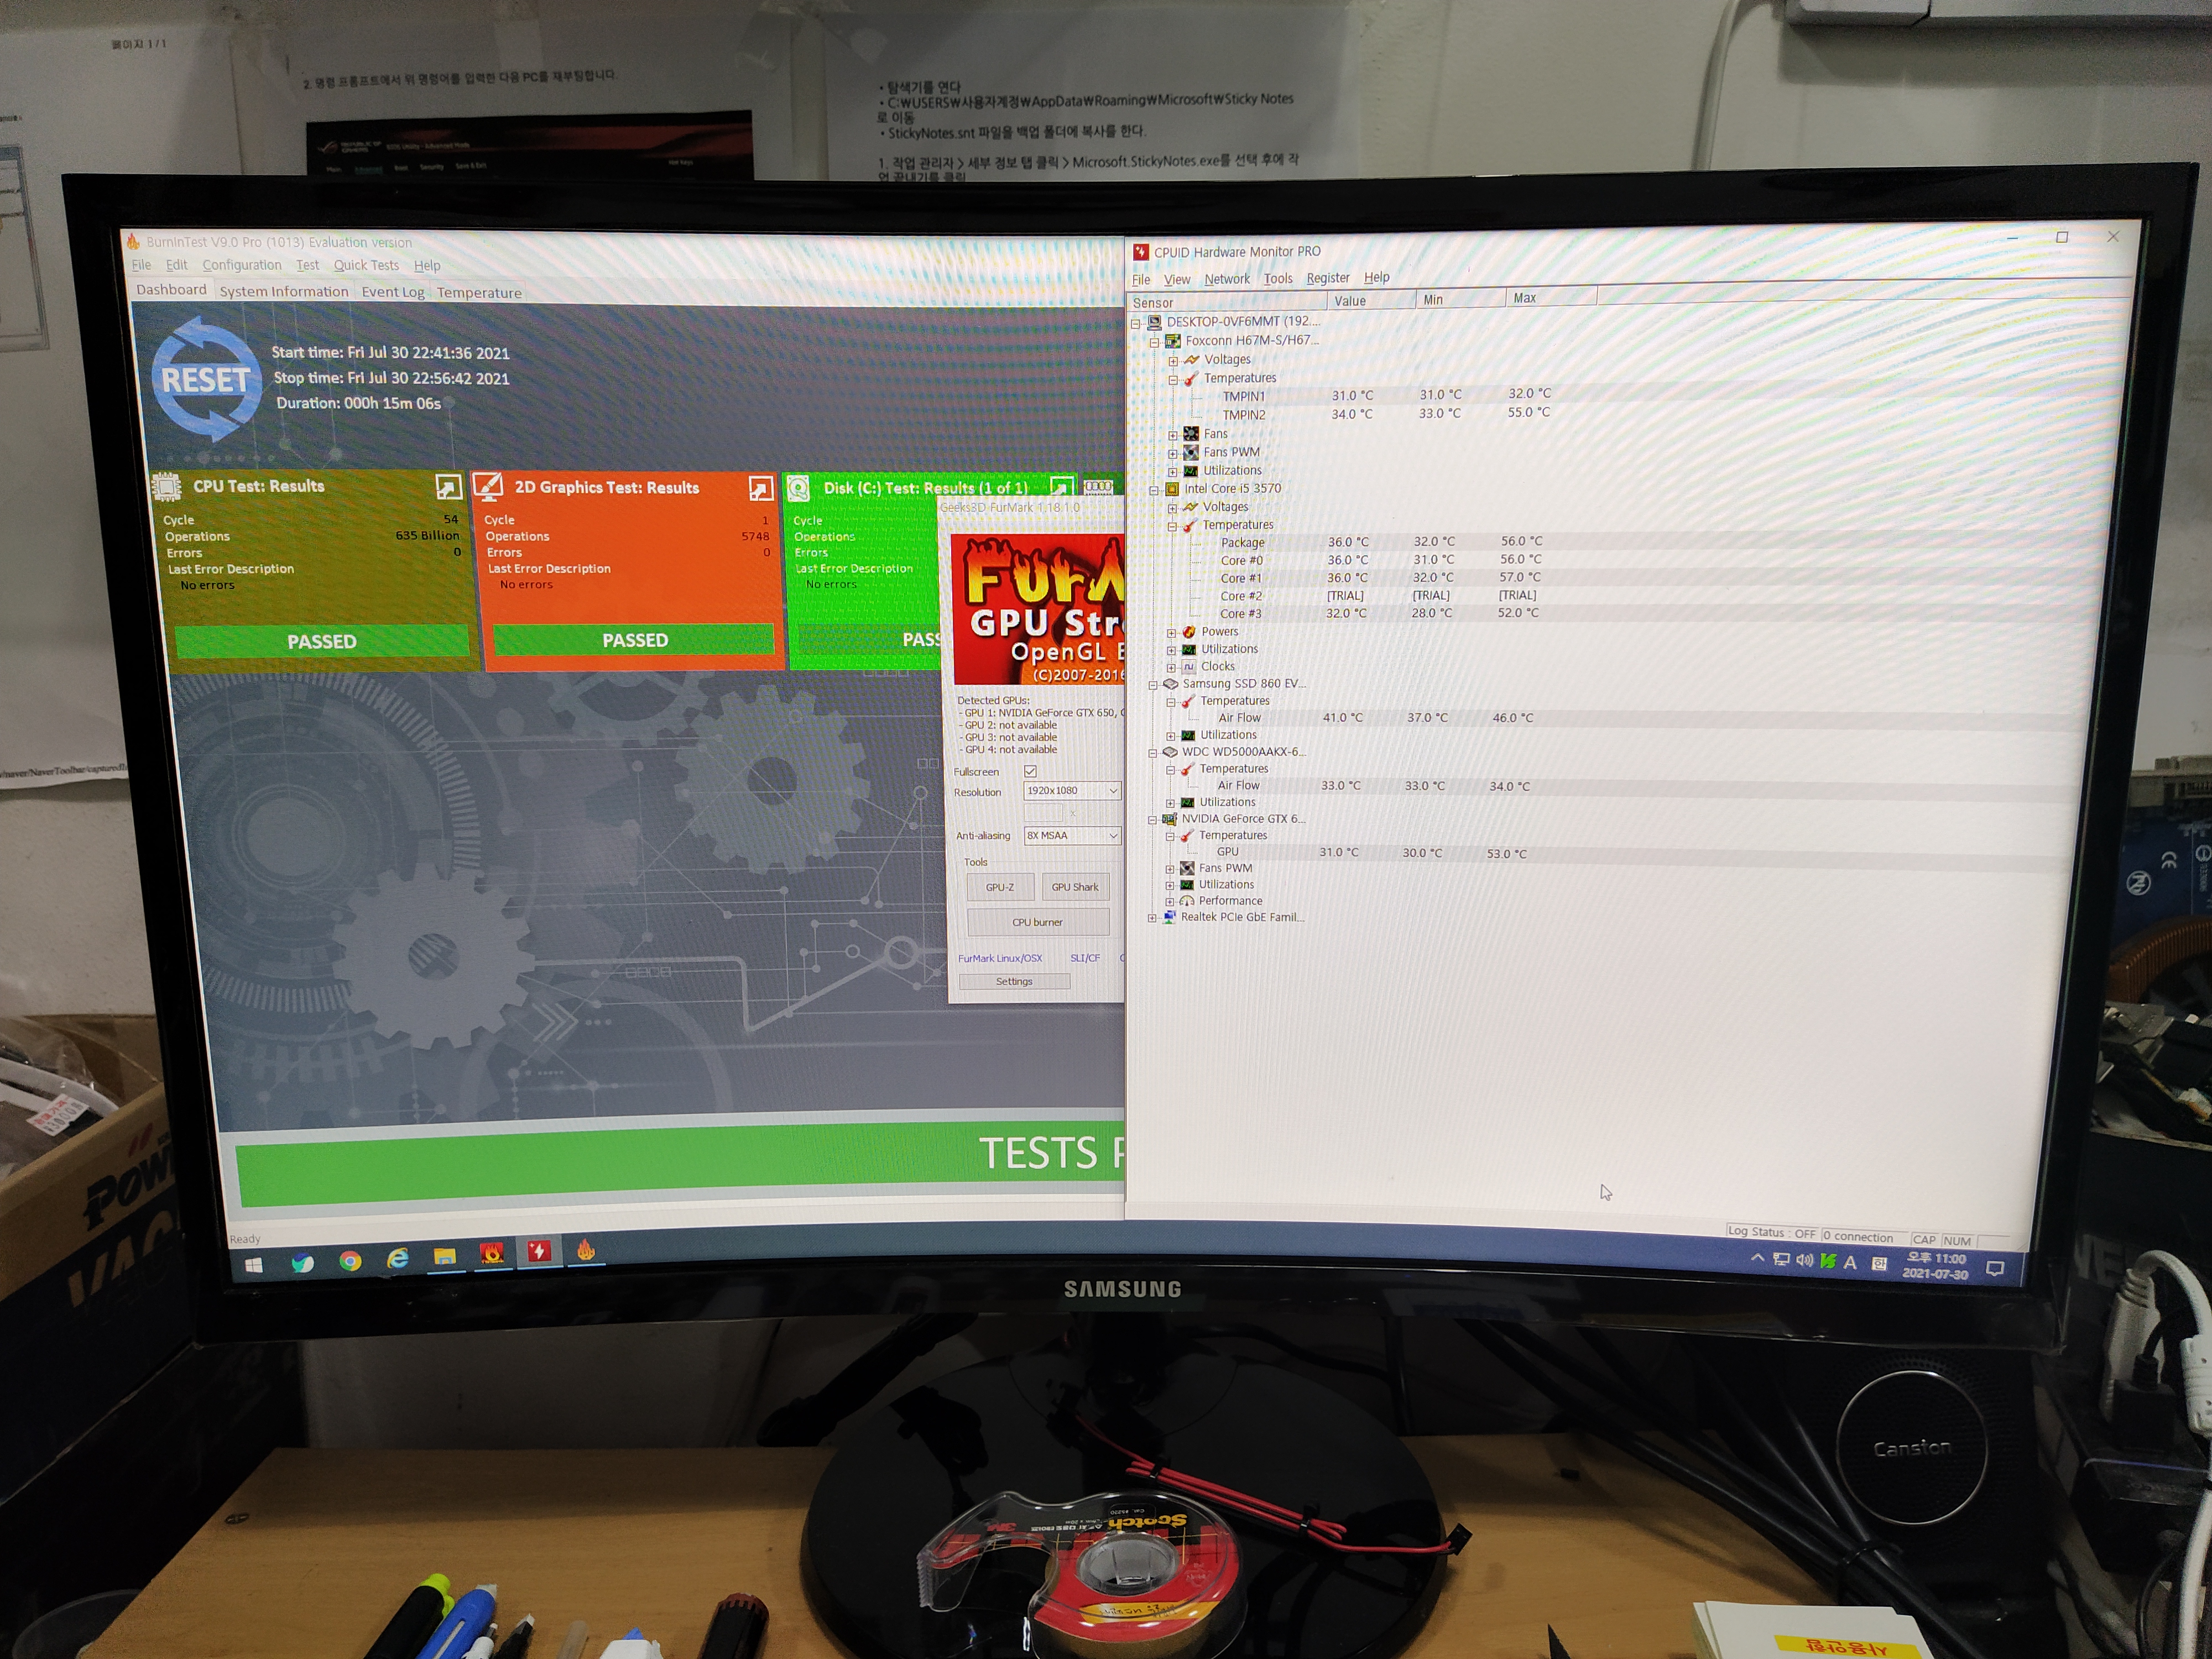The width and height of the screenshot is (2212, 1659).
Task: Collapse the Intel Core i5 3570 node
Action: pos(1154,490)
